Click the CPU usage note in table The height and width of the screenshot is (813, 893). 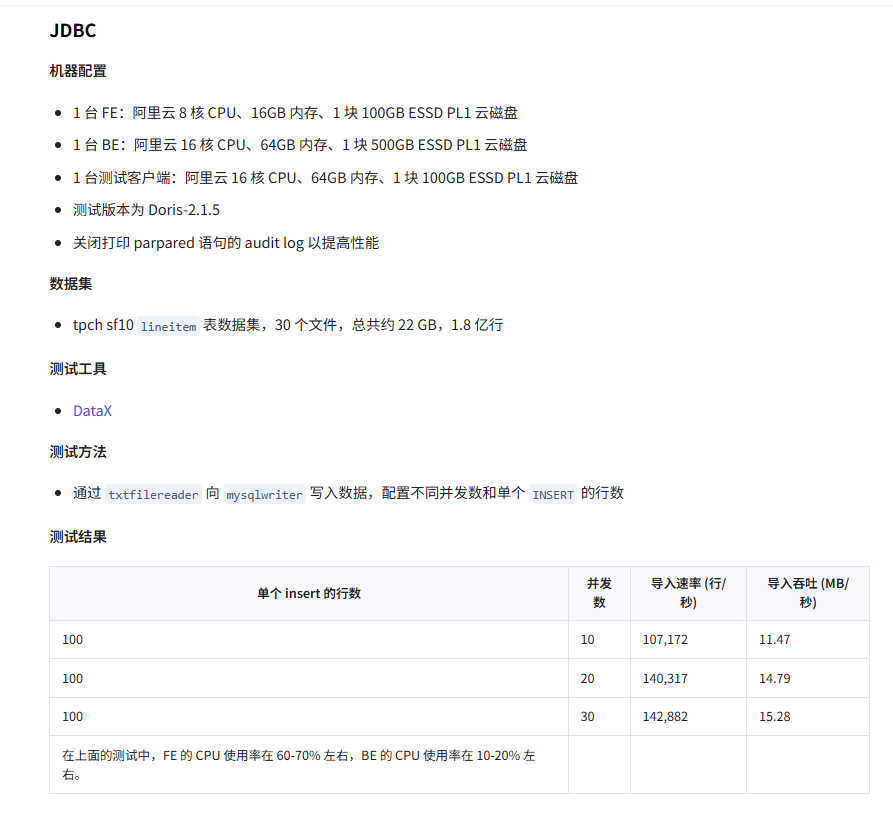tap(309, 765)
